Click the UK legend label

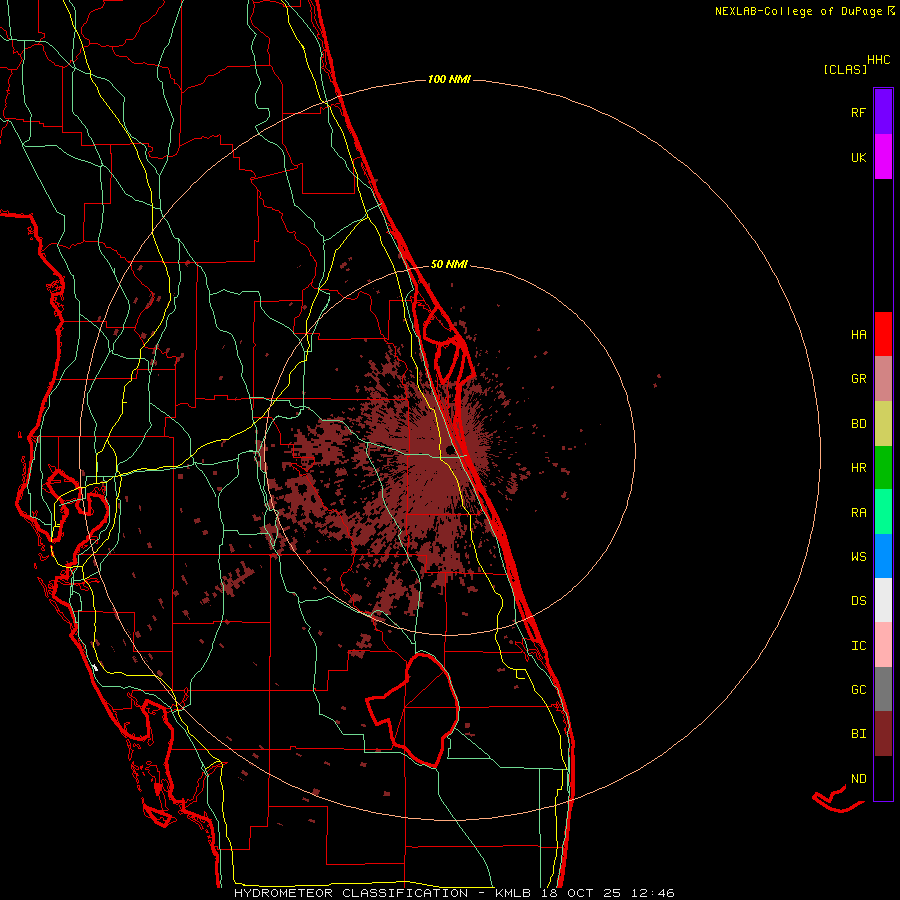pos(858,157)
